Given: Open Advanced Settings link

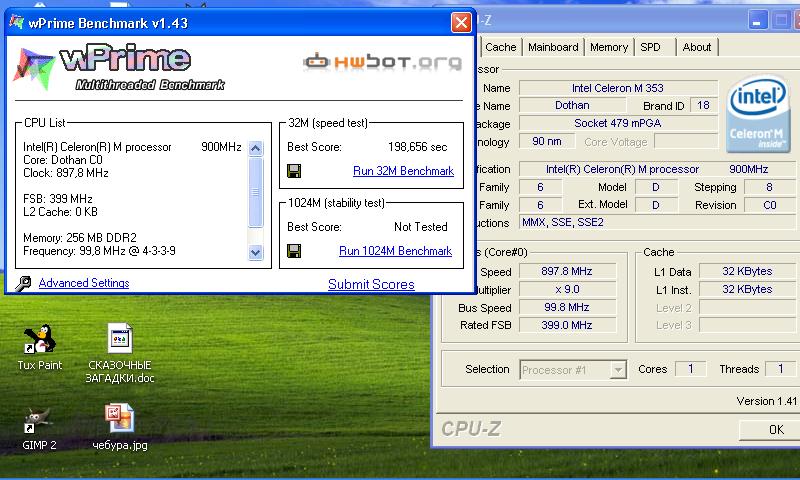Looking at the screenshot, I should pyautogui.click(x=84, y=283).
